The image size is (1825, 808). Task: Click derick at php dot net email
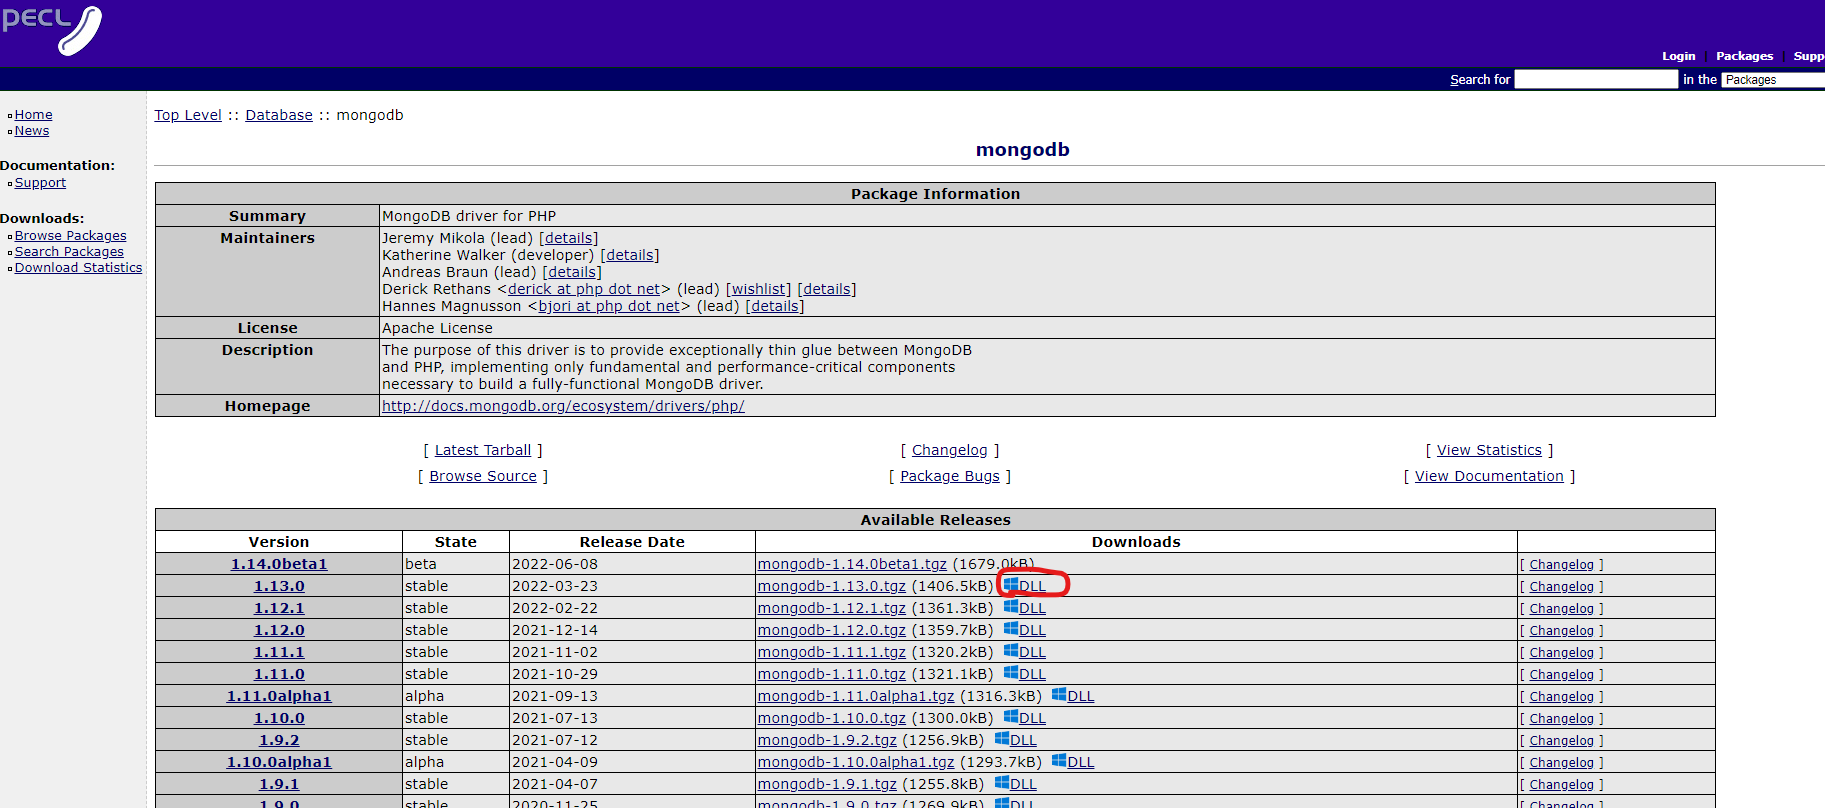pos(584,289)
